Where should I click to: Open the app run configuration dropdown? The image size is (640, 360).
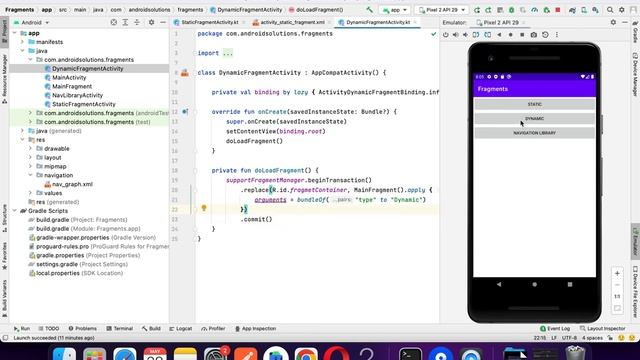pos(395,10)
